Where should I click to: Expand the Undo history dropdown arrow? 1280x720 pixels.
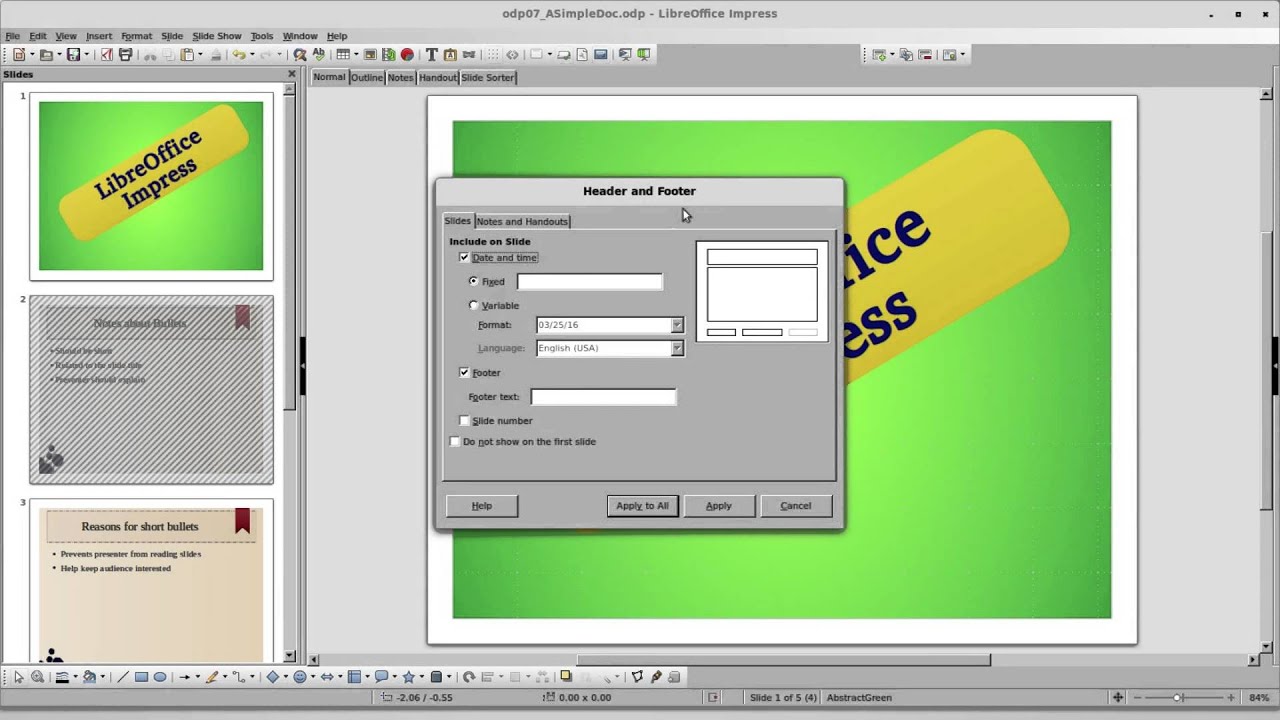tap(252, 55)
